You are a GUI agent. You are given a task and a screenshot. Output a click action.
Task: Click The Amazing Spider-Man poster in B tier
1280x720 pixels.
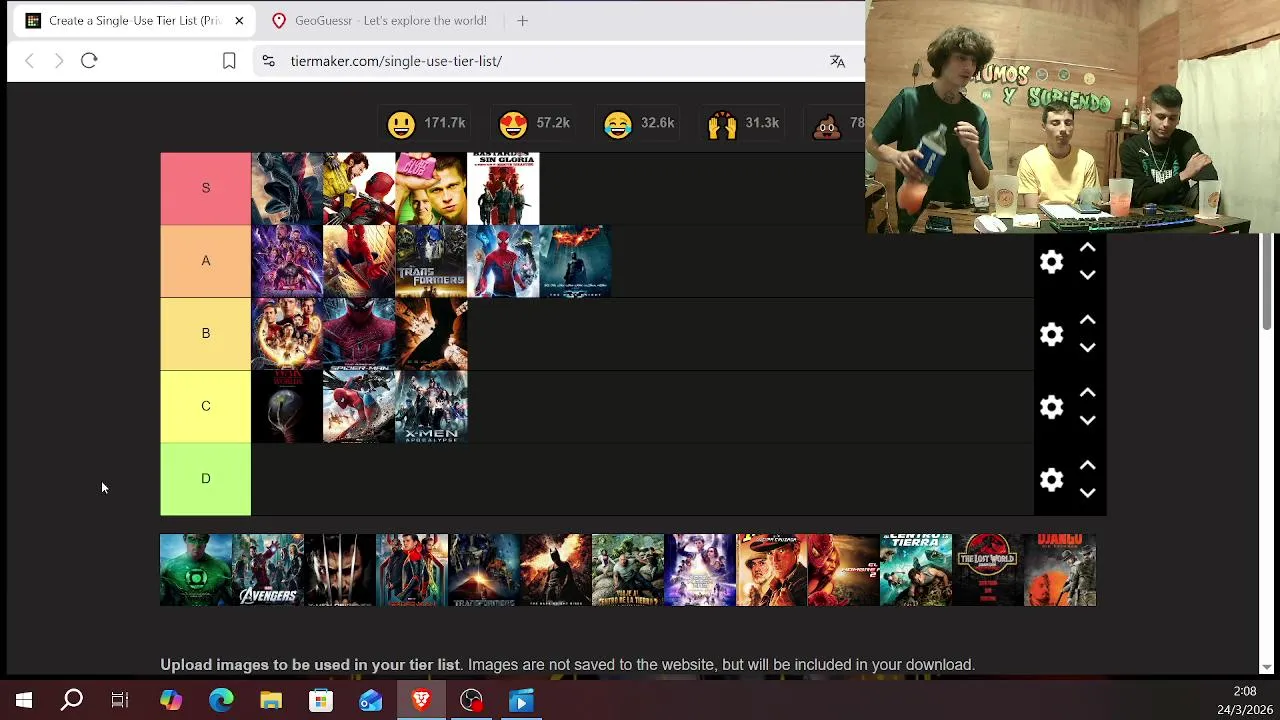point(359,334)
